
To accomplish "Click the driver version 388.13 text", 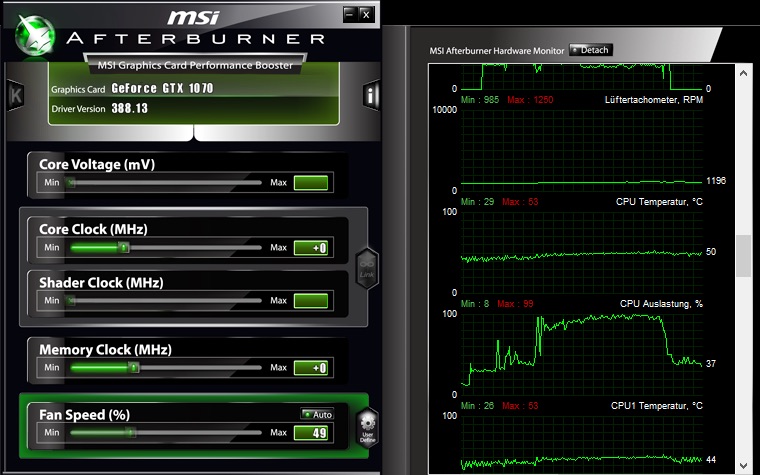I will coord(129,108).
